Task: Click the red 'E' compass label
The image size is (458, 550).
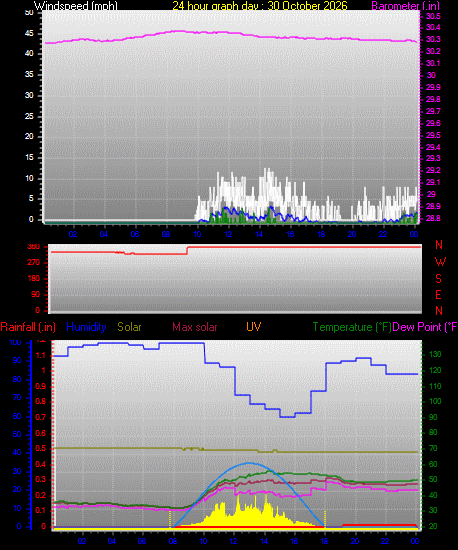Action: point(438,295)
